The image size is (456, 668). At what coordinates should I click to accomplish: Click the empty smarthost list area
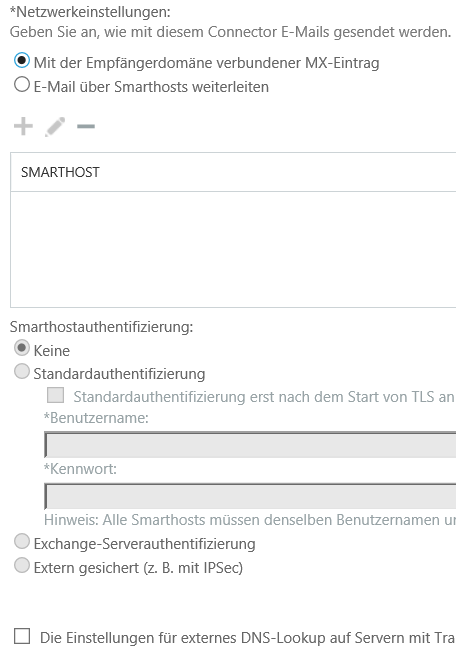pyautogui.click(x=233, y=249)
